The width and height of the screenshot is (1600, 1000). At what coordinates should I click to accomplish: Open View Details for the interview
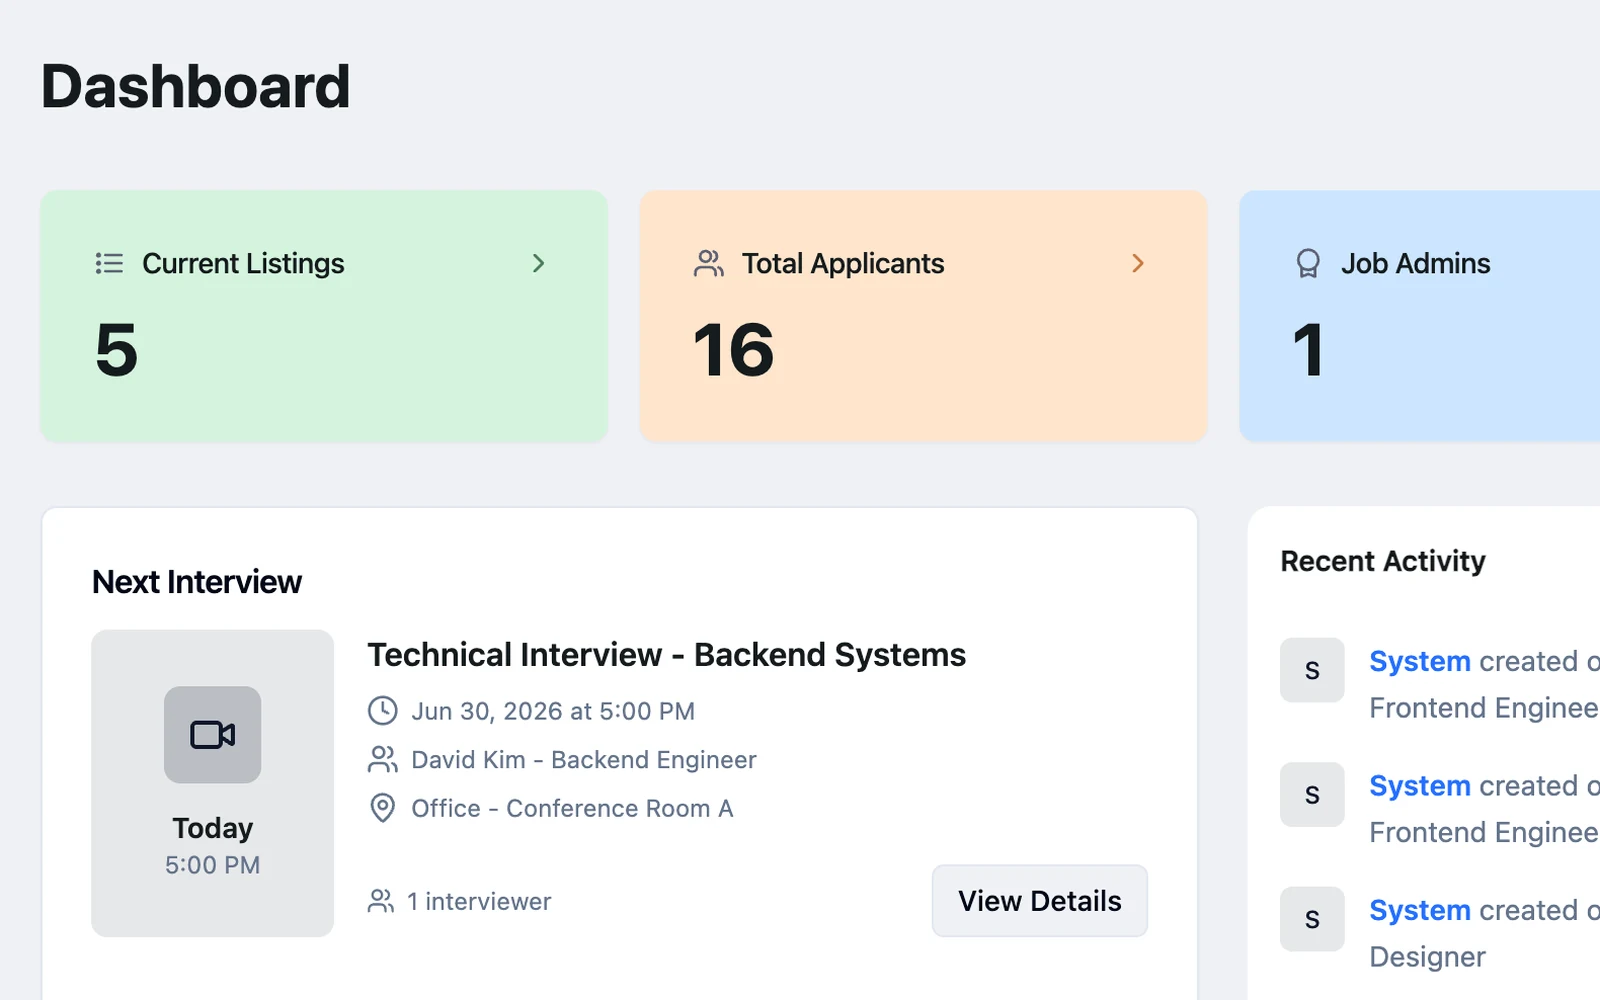pyautogui.click(x=1040, y=901)
